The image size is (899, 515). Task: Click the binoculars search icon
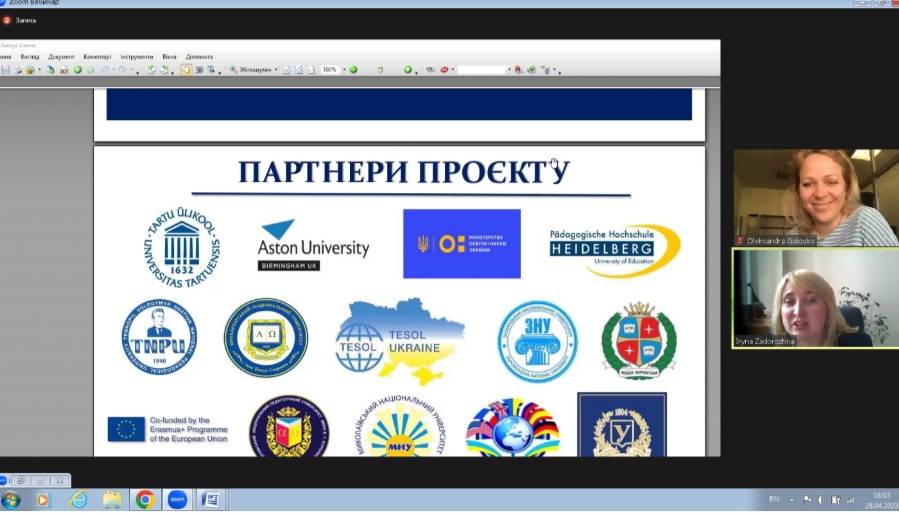pyautogui.click(x=431, y=70)
